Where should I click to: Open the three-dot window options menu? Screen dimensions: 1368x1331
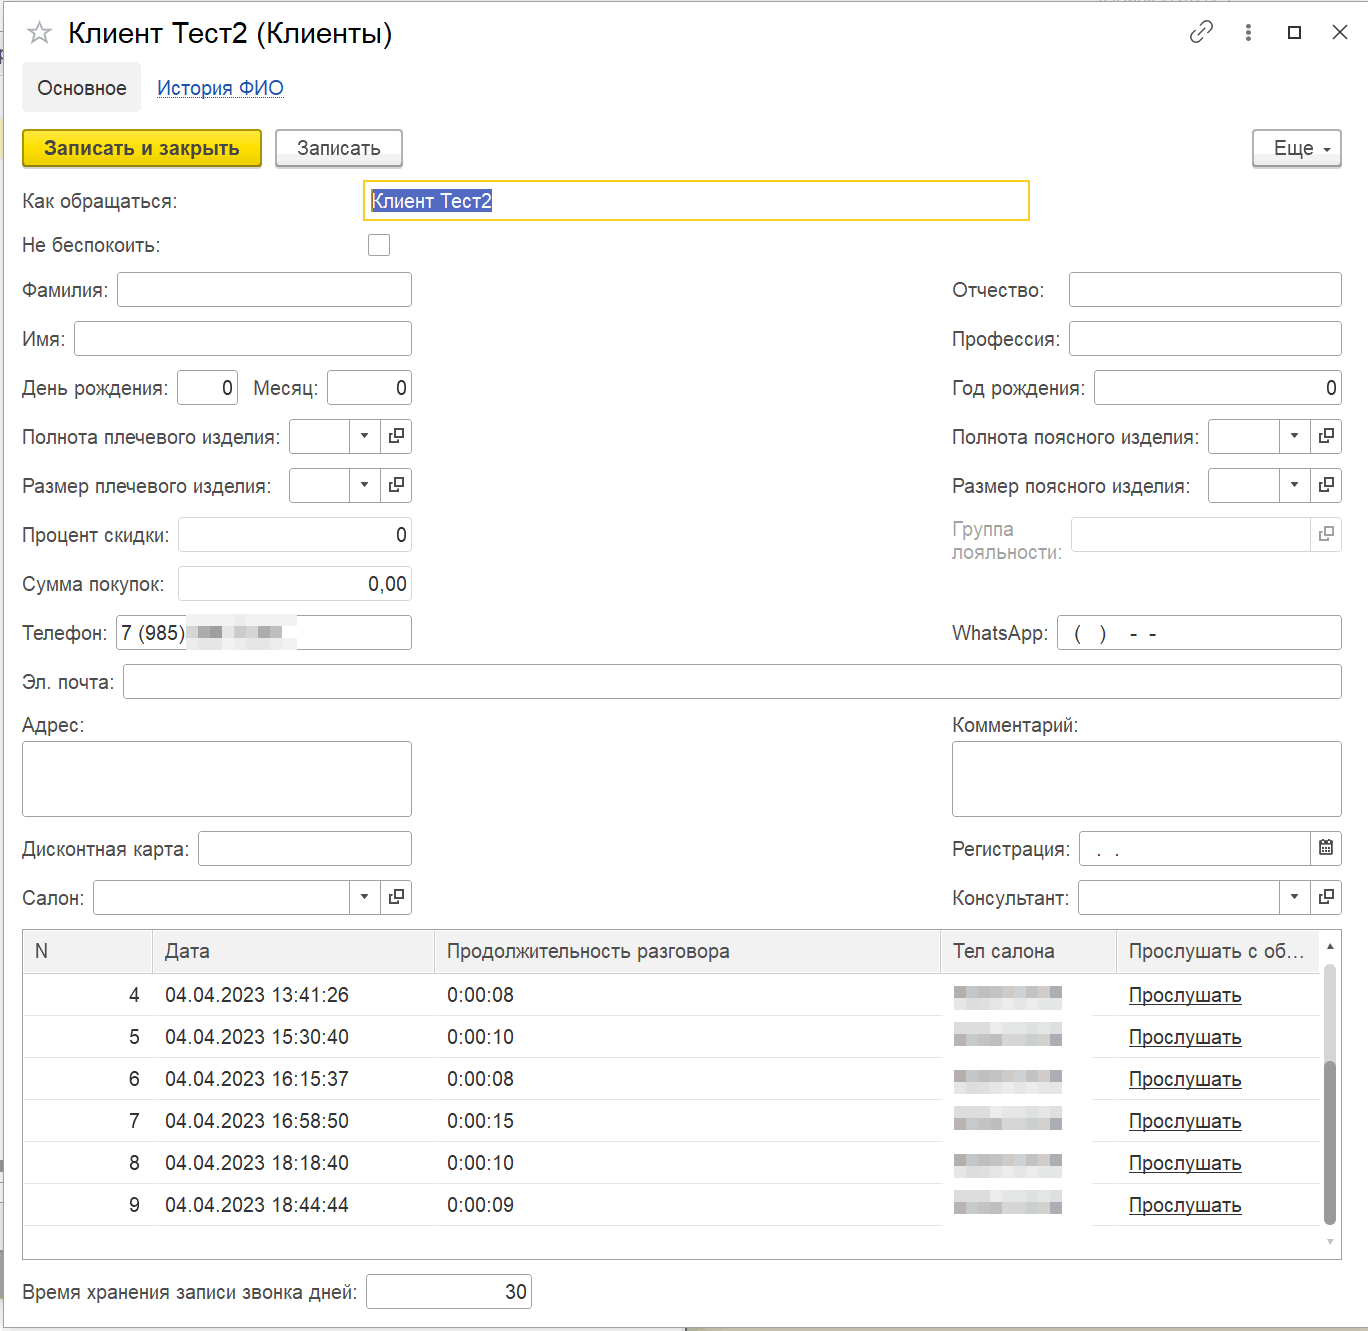(x=1248, y=32)
